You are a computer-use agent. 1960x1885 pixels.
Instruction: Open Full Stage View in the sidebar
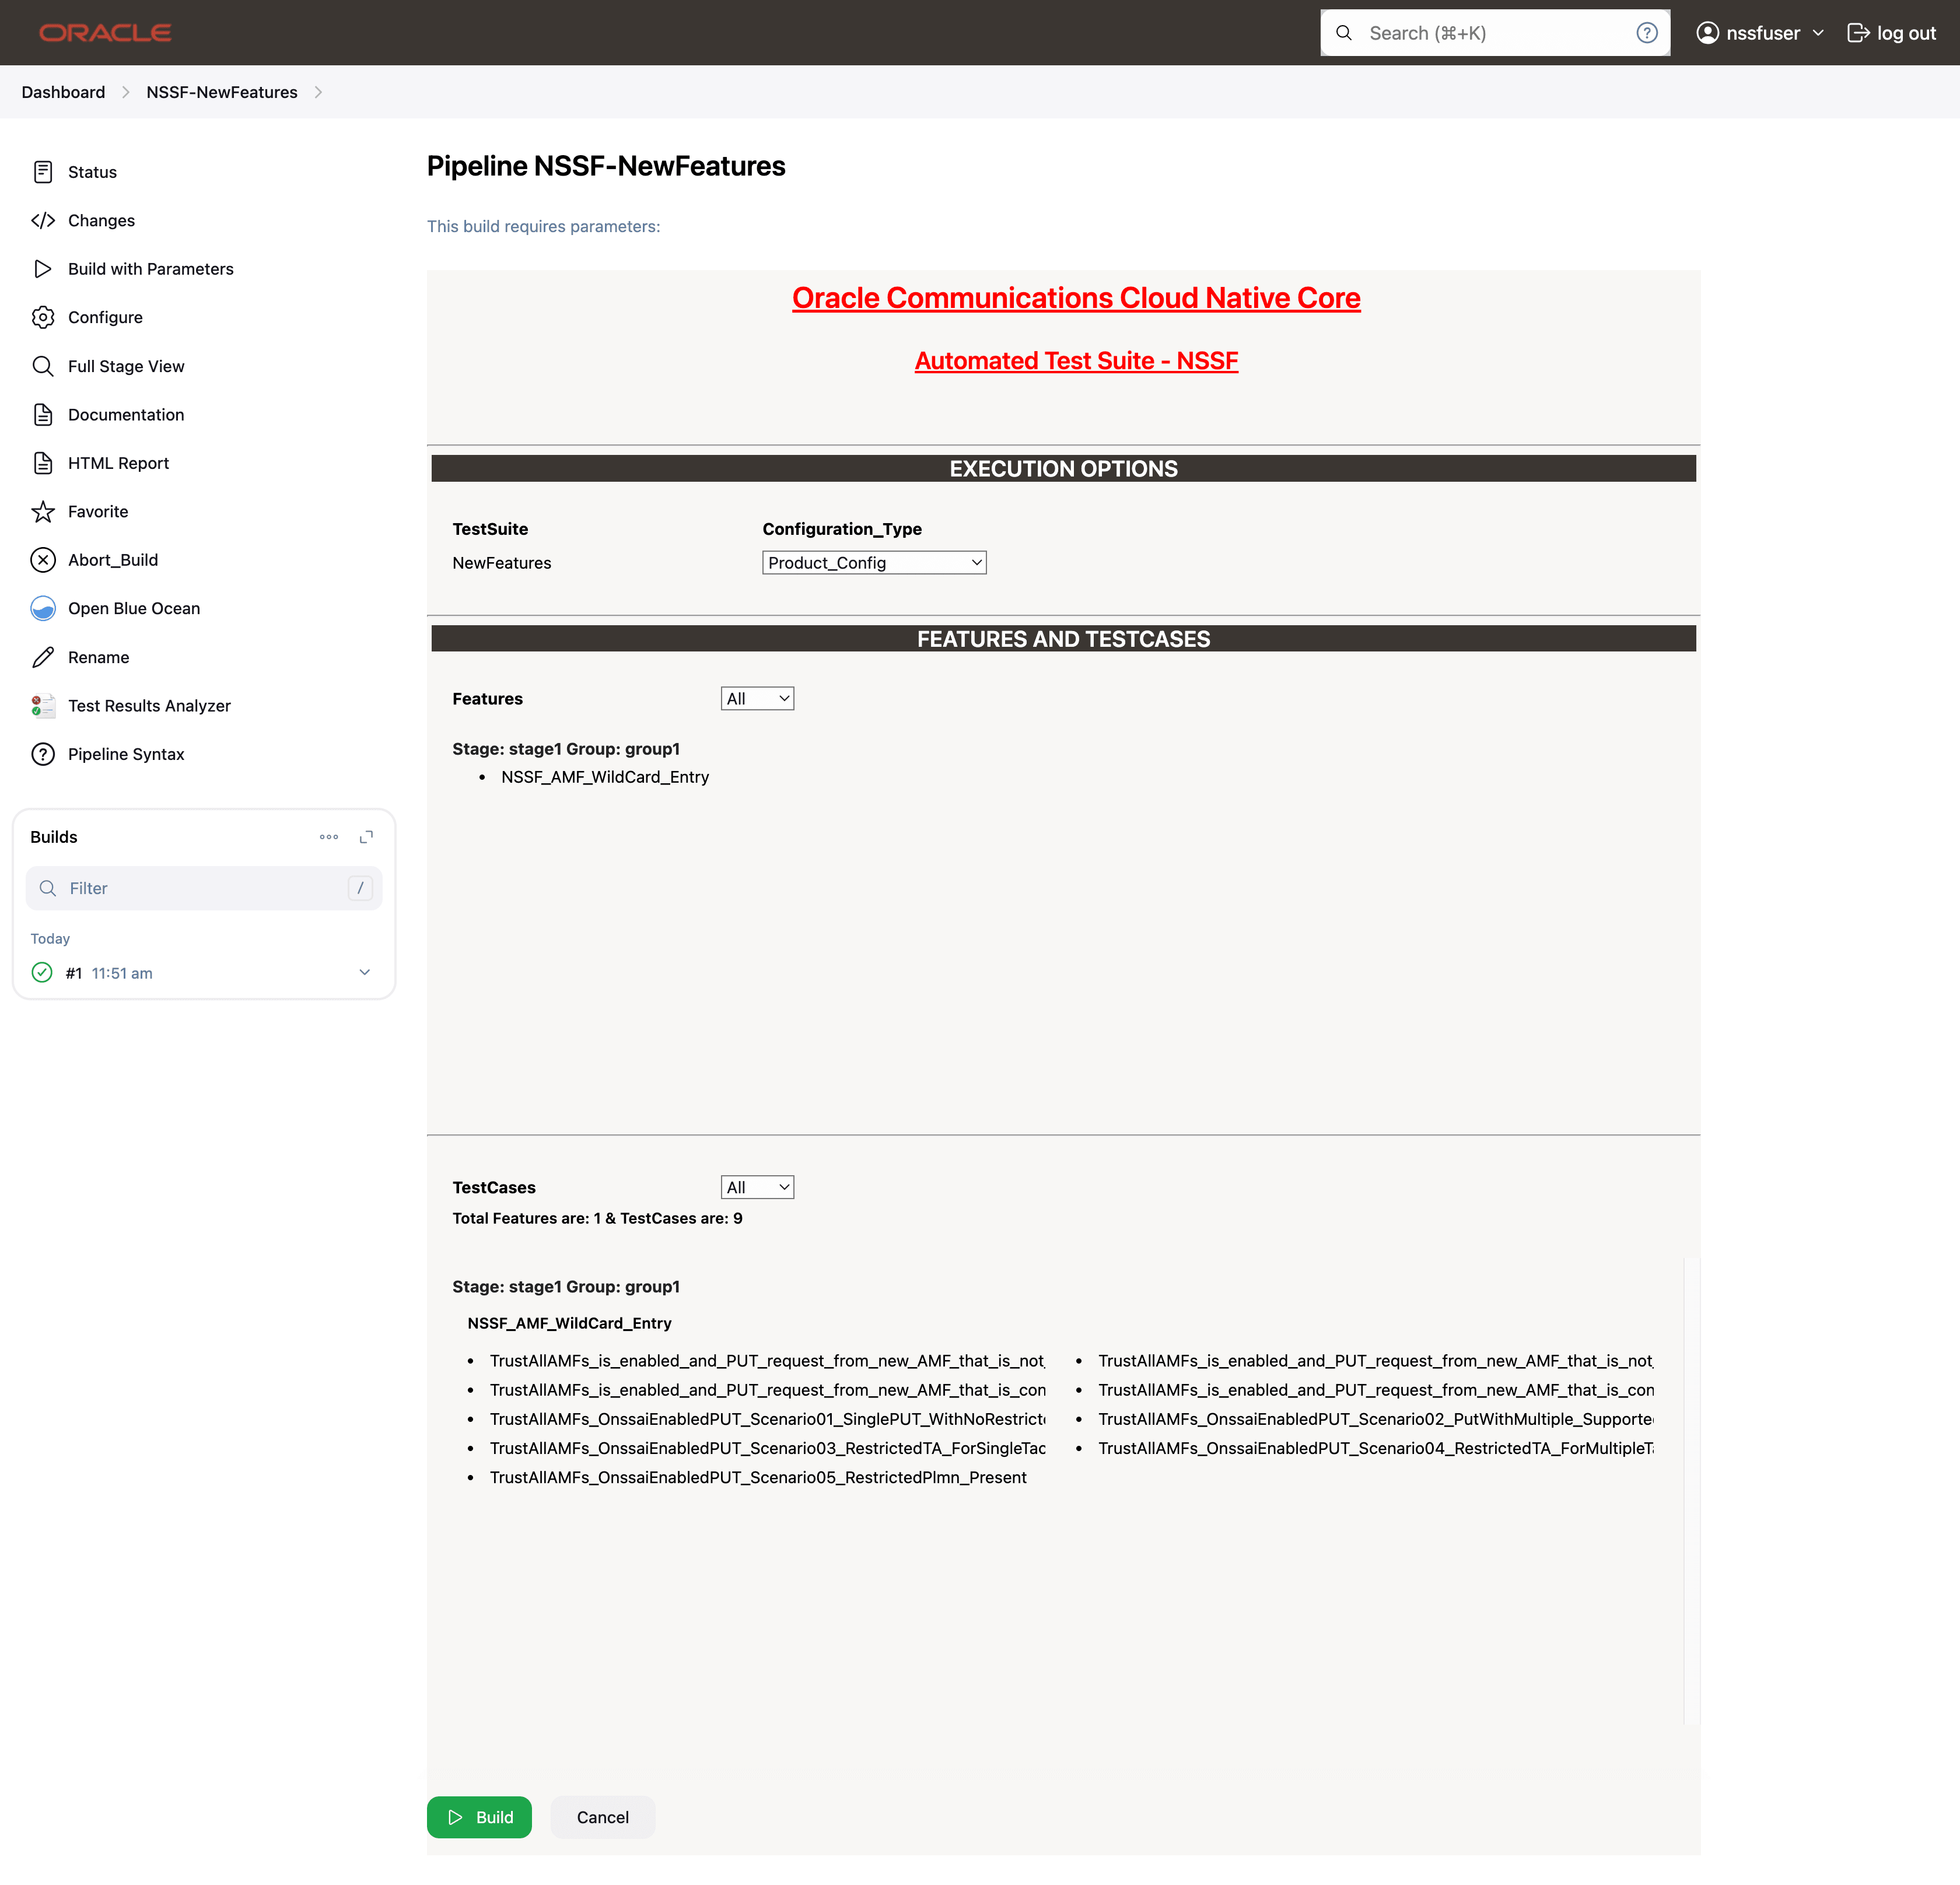[126, 366]
